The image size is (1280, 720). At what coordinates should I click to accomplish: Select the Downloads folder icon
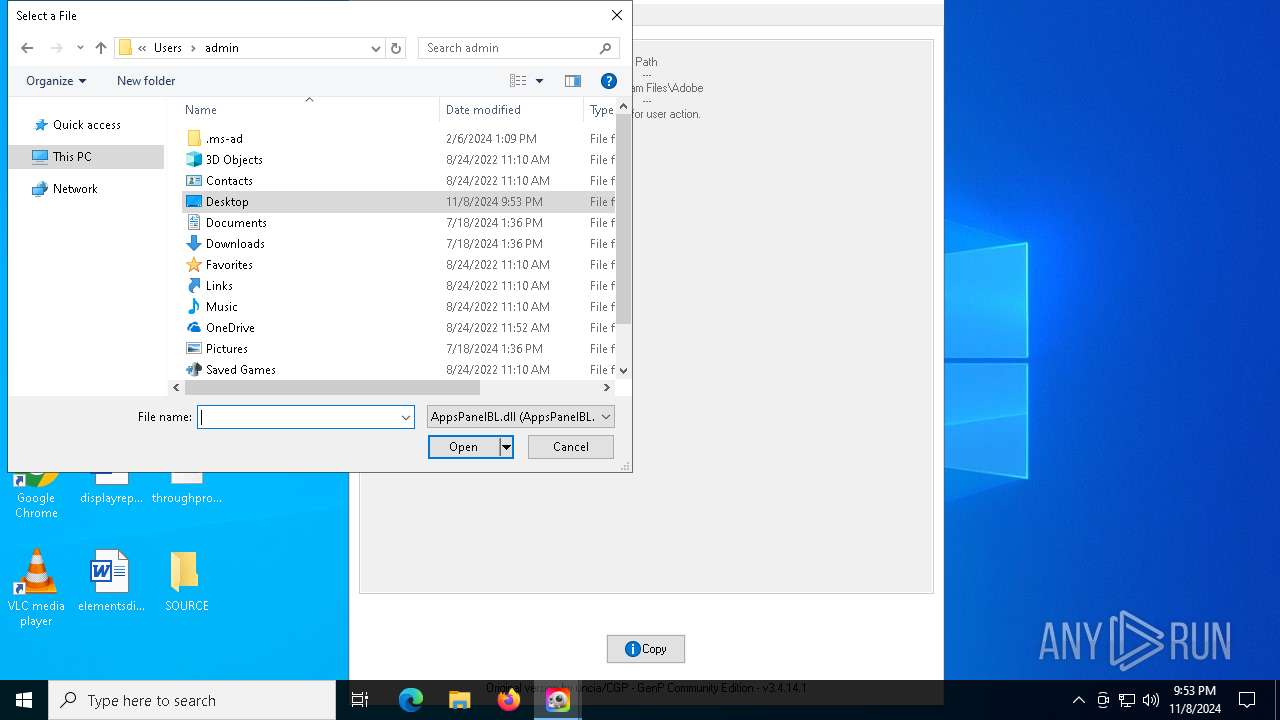tap(194, 244)
